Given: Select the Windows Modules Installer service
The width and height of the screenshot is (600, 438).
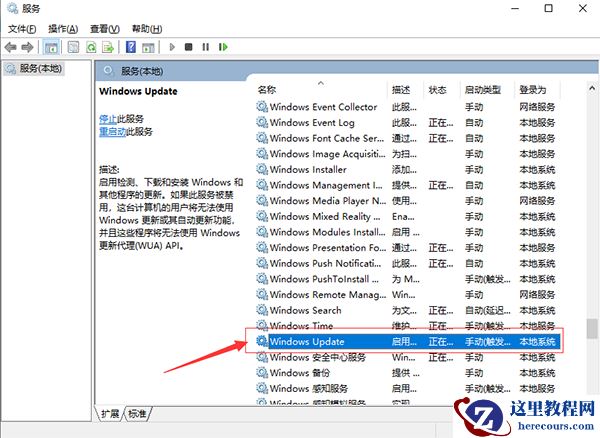Looking at the screenshot, I should click(x=408, y=233).
